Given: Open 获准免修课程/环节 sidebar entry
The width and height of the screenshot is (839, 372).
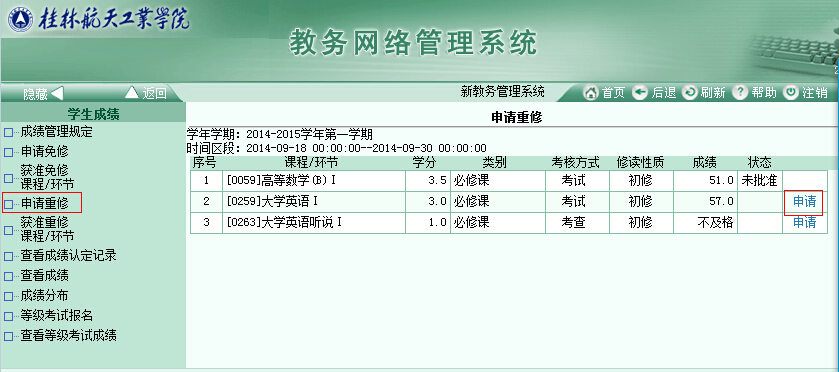Looking at the screenshot, I should click(x=47, y=178).
